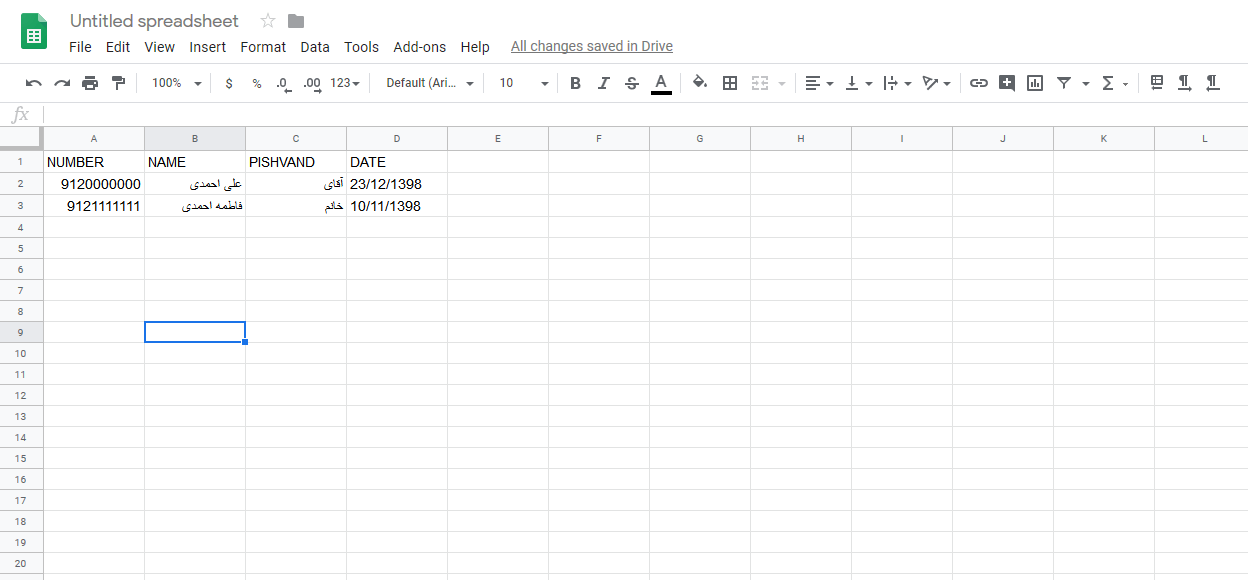Screen dimensions: 1248x580
Task: Star the Untitled spreadsheet
Action: [x=268, y=21]
